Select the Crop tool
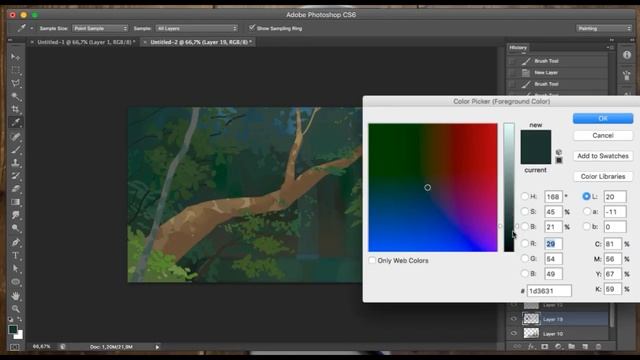This screenshot has height=360, width=640. pyautogui.click(x=16, y=109)
